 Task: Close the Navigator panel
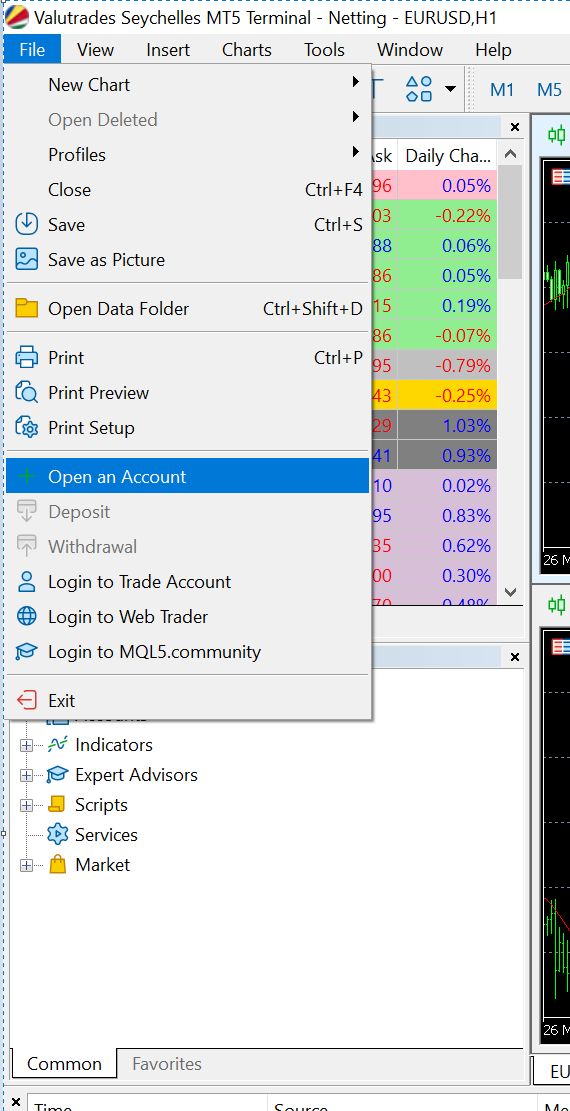tap(515, 658)
